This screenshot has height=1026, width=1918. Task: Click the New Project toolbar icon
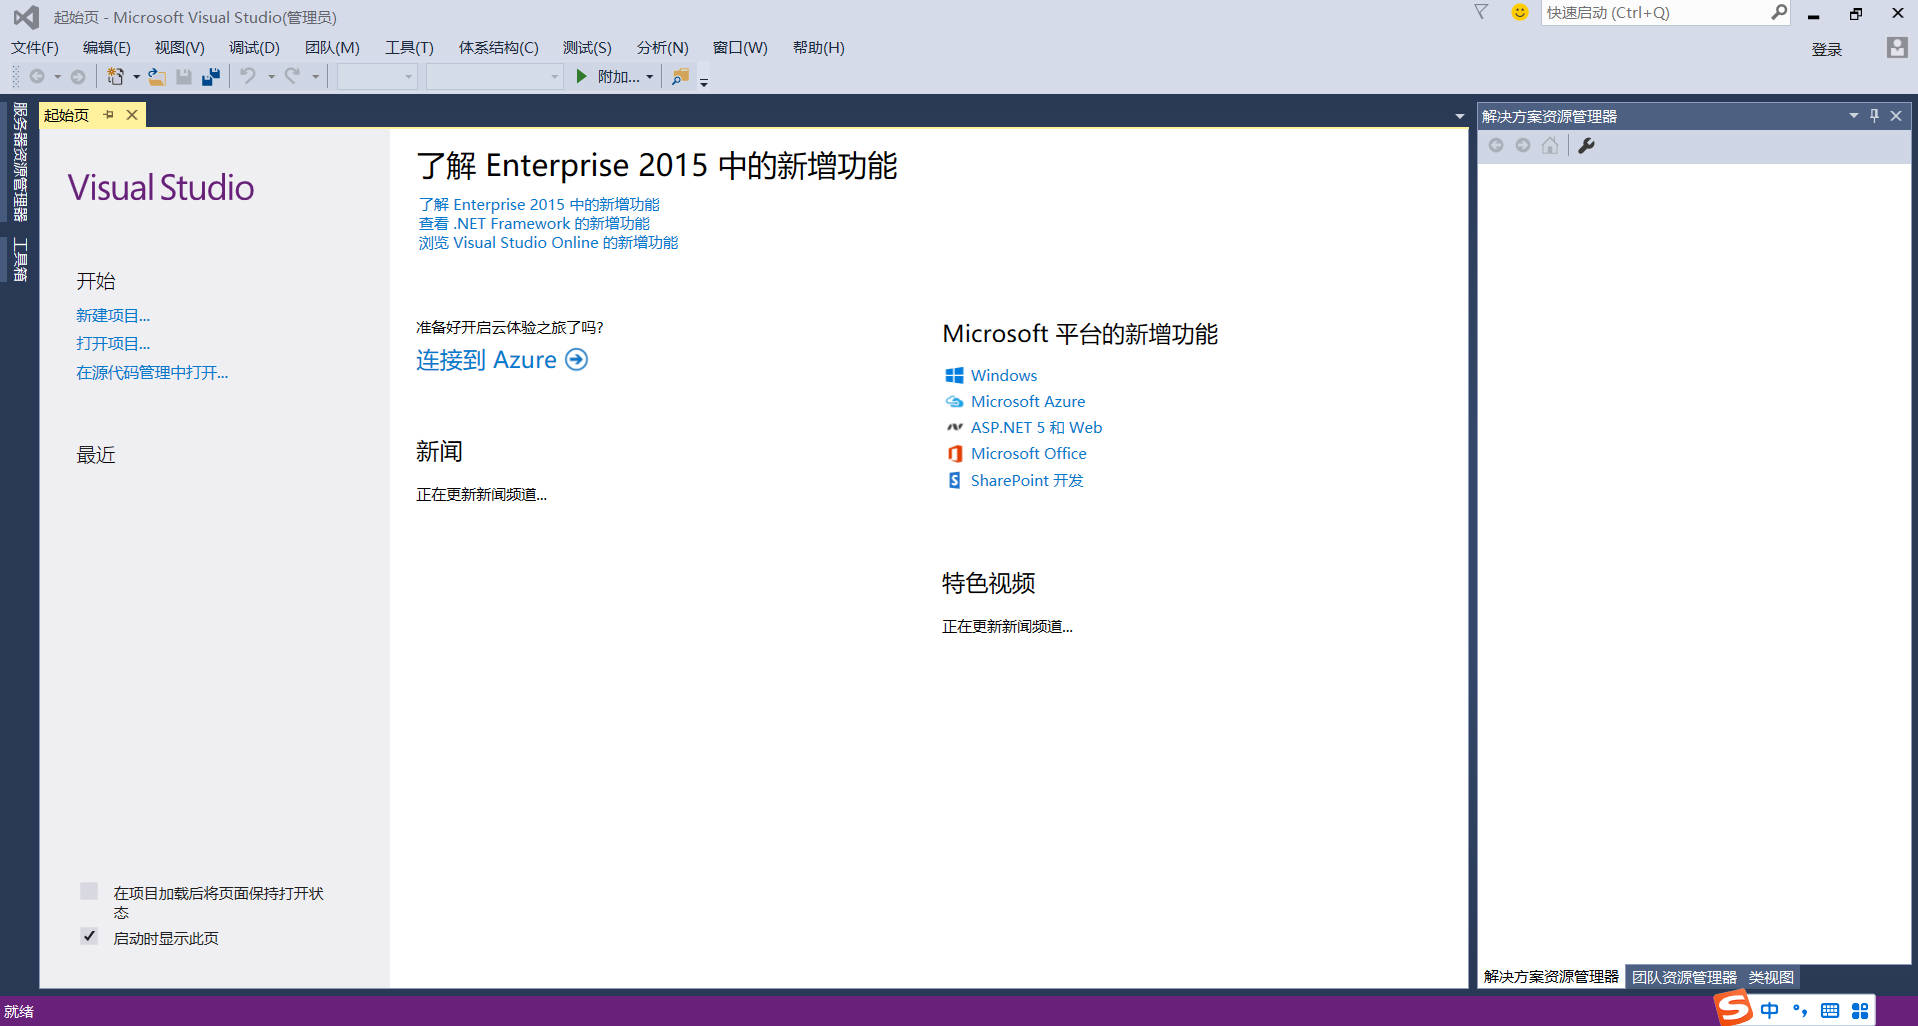[x=116, y=76]
